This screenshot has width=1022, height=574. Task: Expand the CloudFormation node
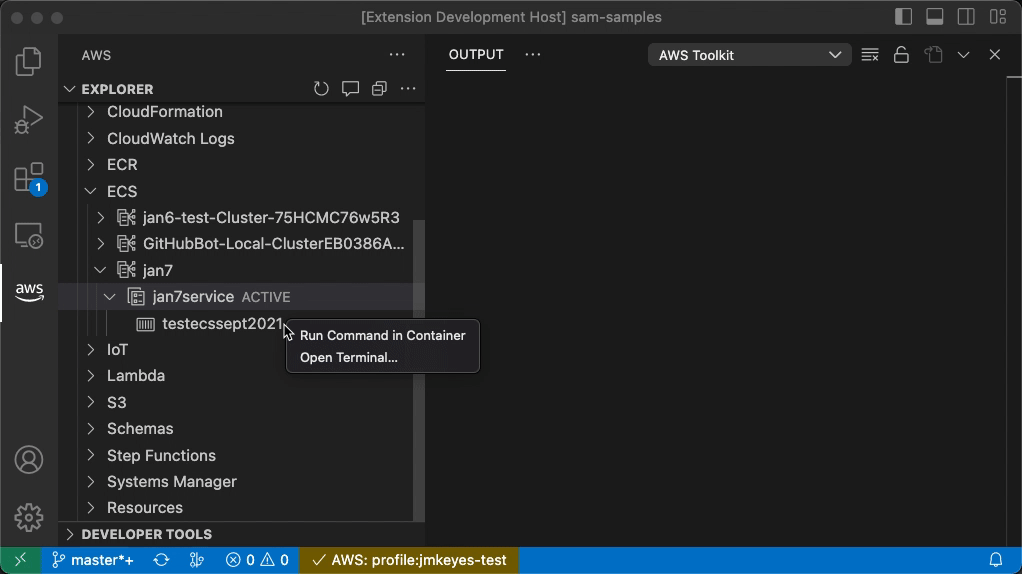coord(91,111)
